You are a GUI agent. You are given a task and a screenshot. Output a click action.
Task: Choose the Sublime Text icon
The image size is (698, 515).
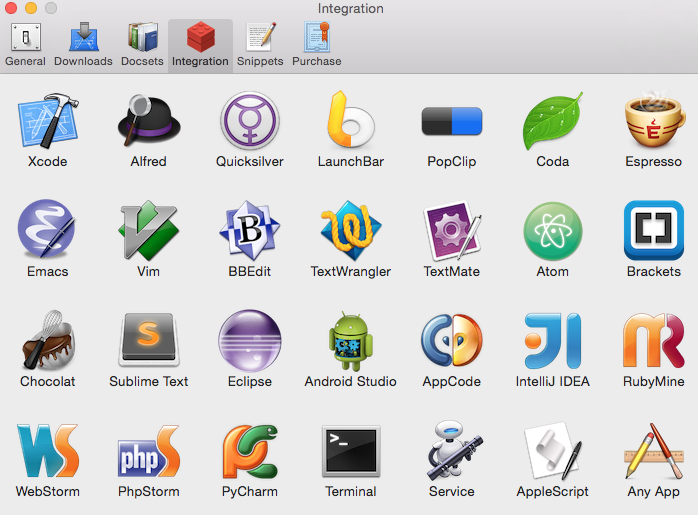(149, 340)
